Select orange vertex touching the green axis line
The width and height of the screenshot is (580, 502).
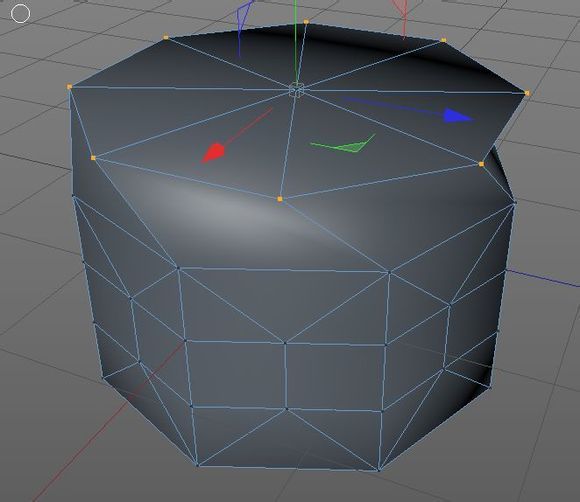coord(306,22)
